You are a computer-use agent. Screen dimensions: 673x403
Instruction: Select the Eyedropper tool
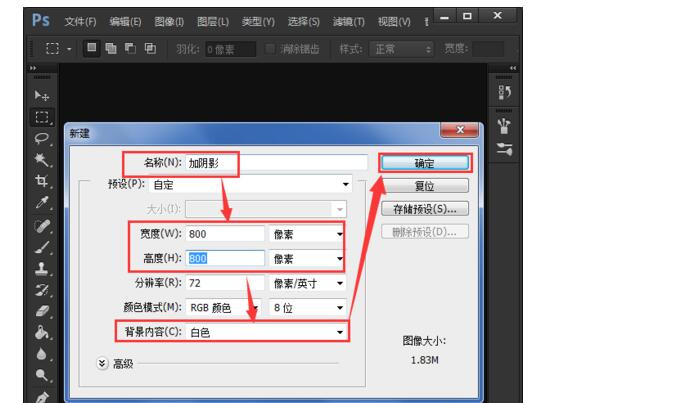[42, 202]
